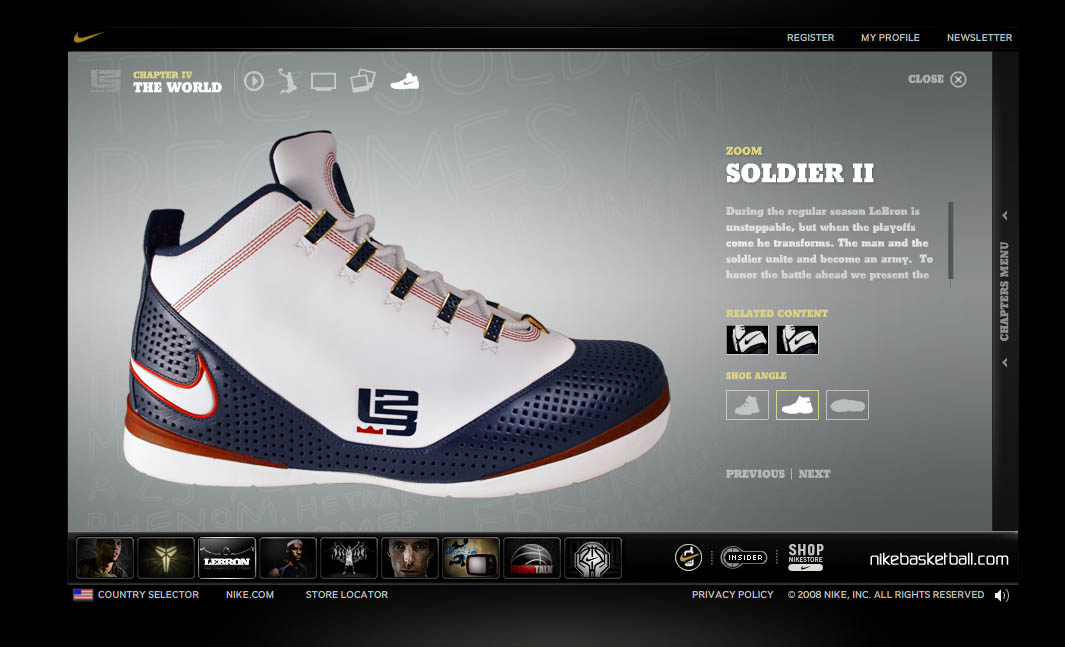1065x647 pixels.
Task: Click the circular swoosh badge icon
Action: [688, 557]
